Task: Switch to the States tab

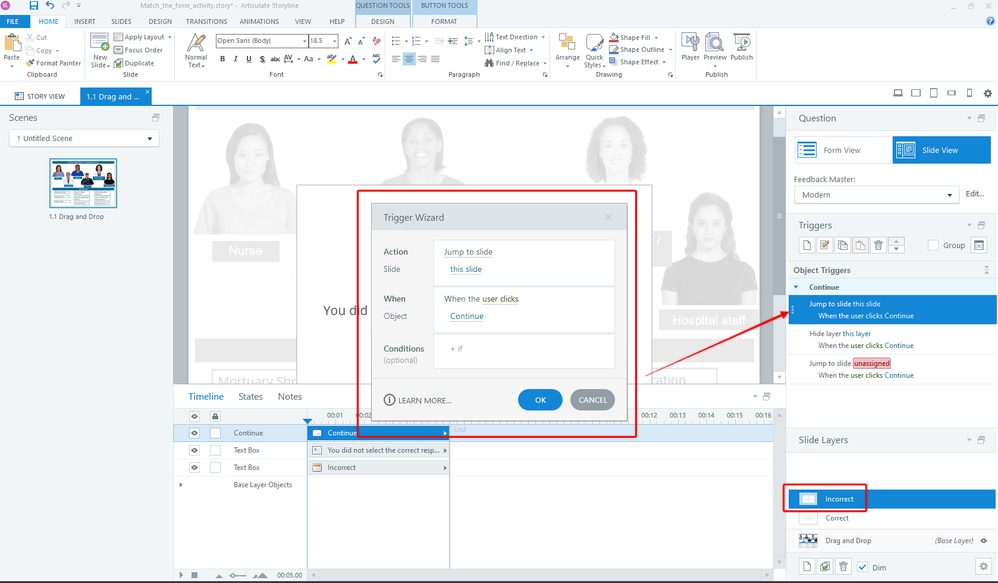Action: click(x=250, y=397)
